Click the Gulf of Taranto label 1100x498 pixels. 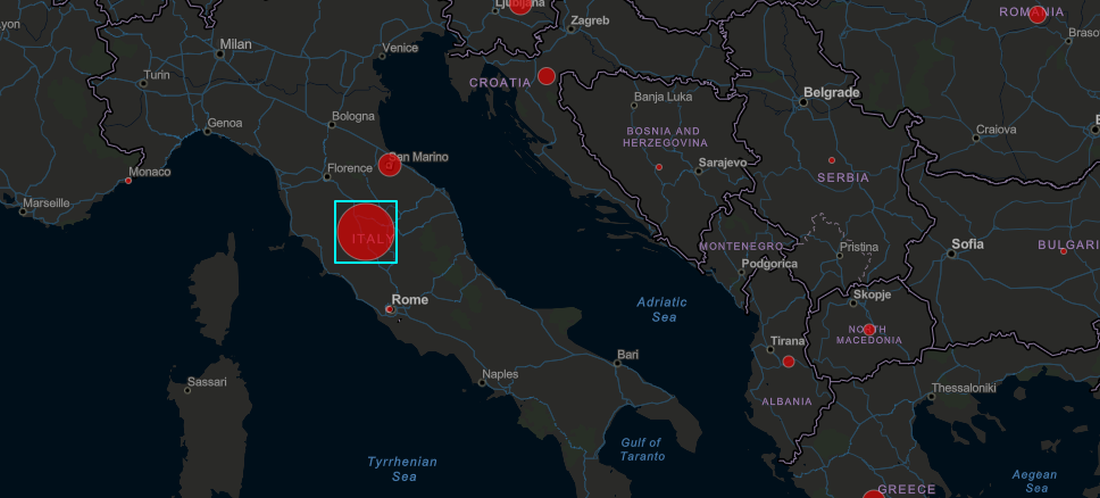click(x=640, y=450)
